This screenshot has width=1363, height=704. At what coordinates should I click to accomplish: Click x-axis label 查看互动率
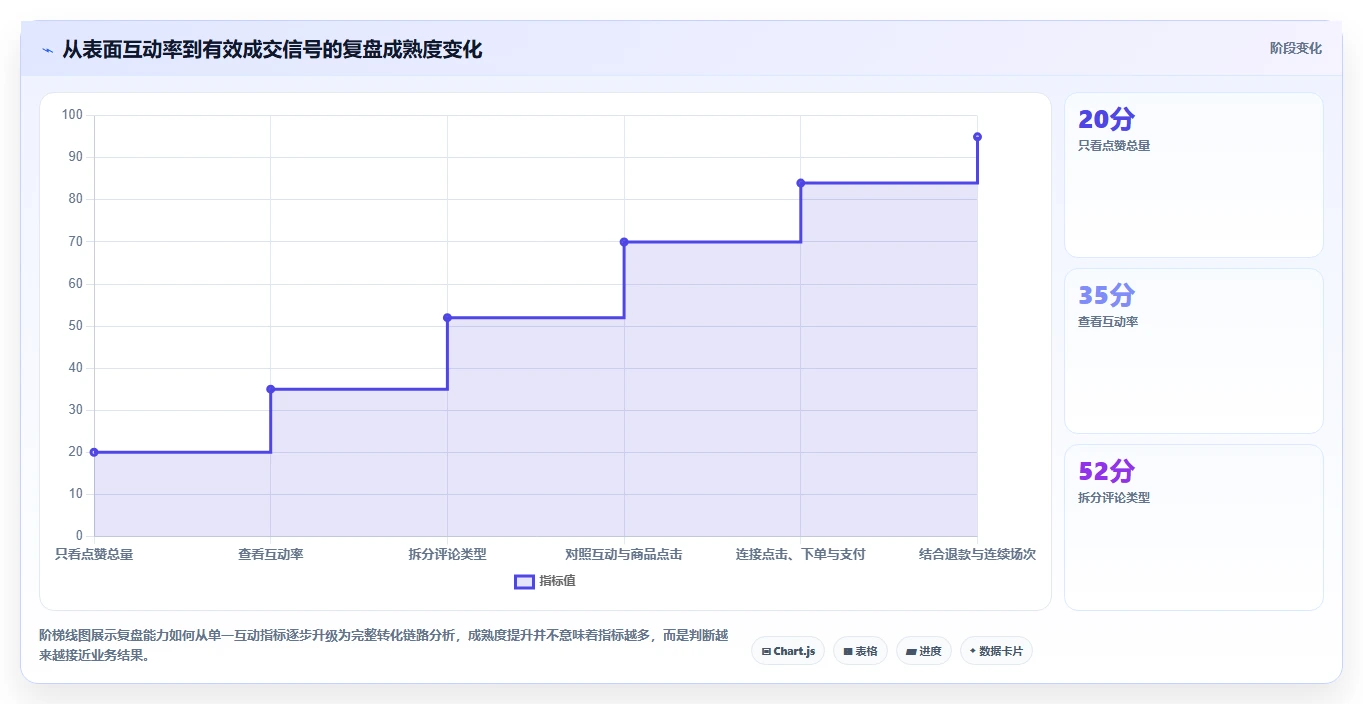click(271, 554)
